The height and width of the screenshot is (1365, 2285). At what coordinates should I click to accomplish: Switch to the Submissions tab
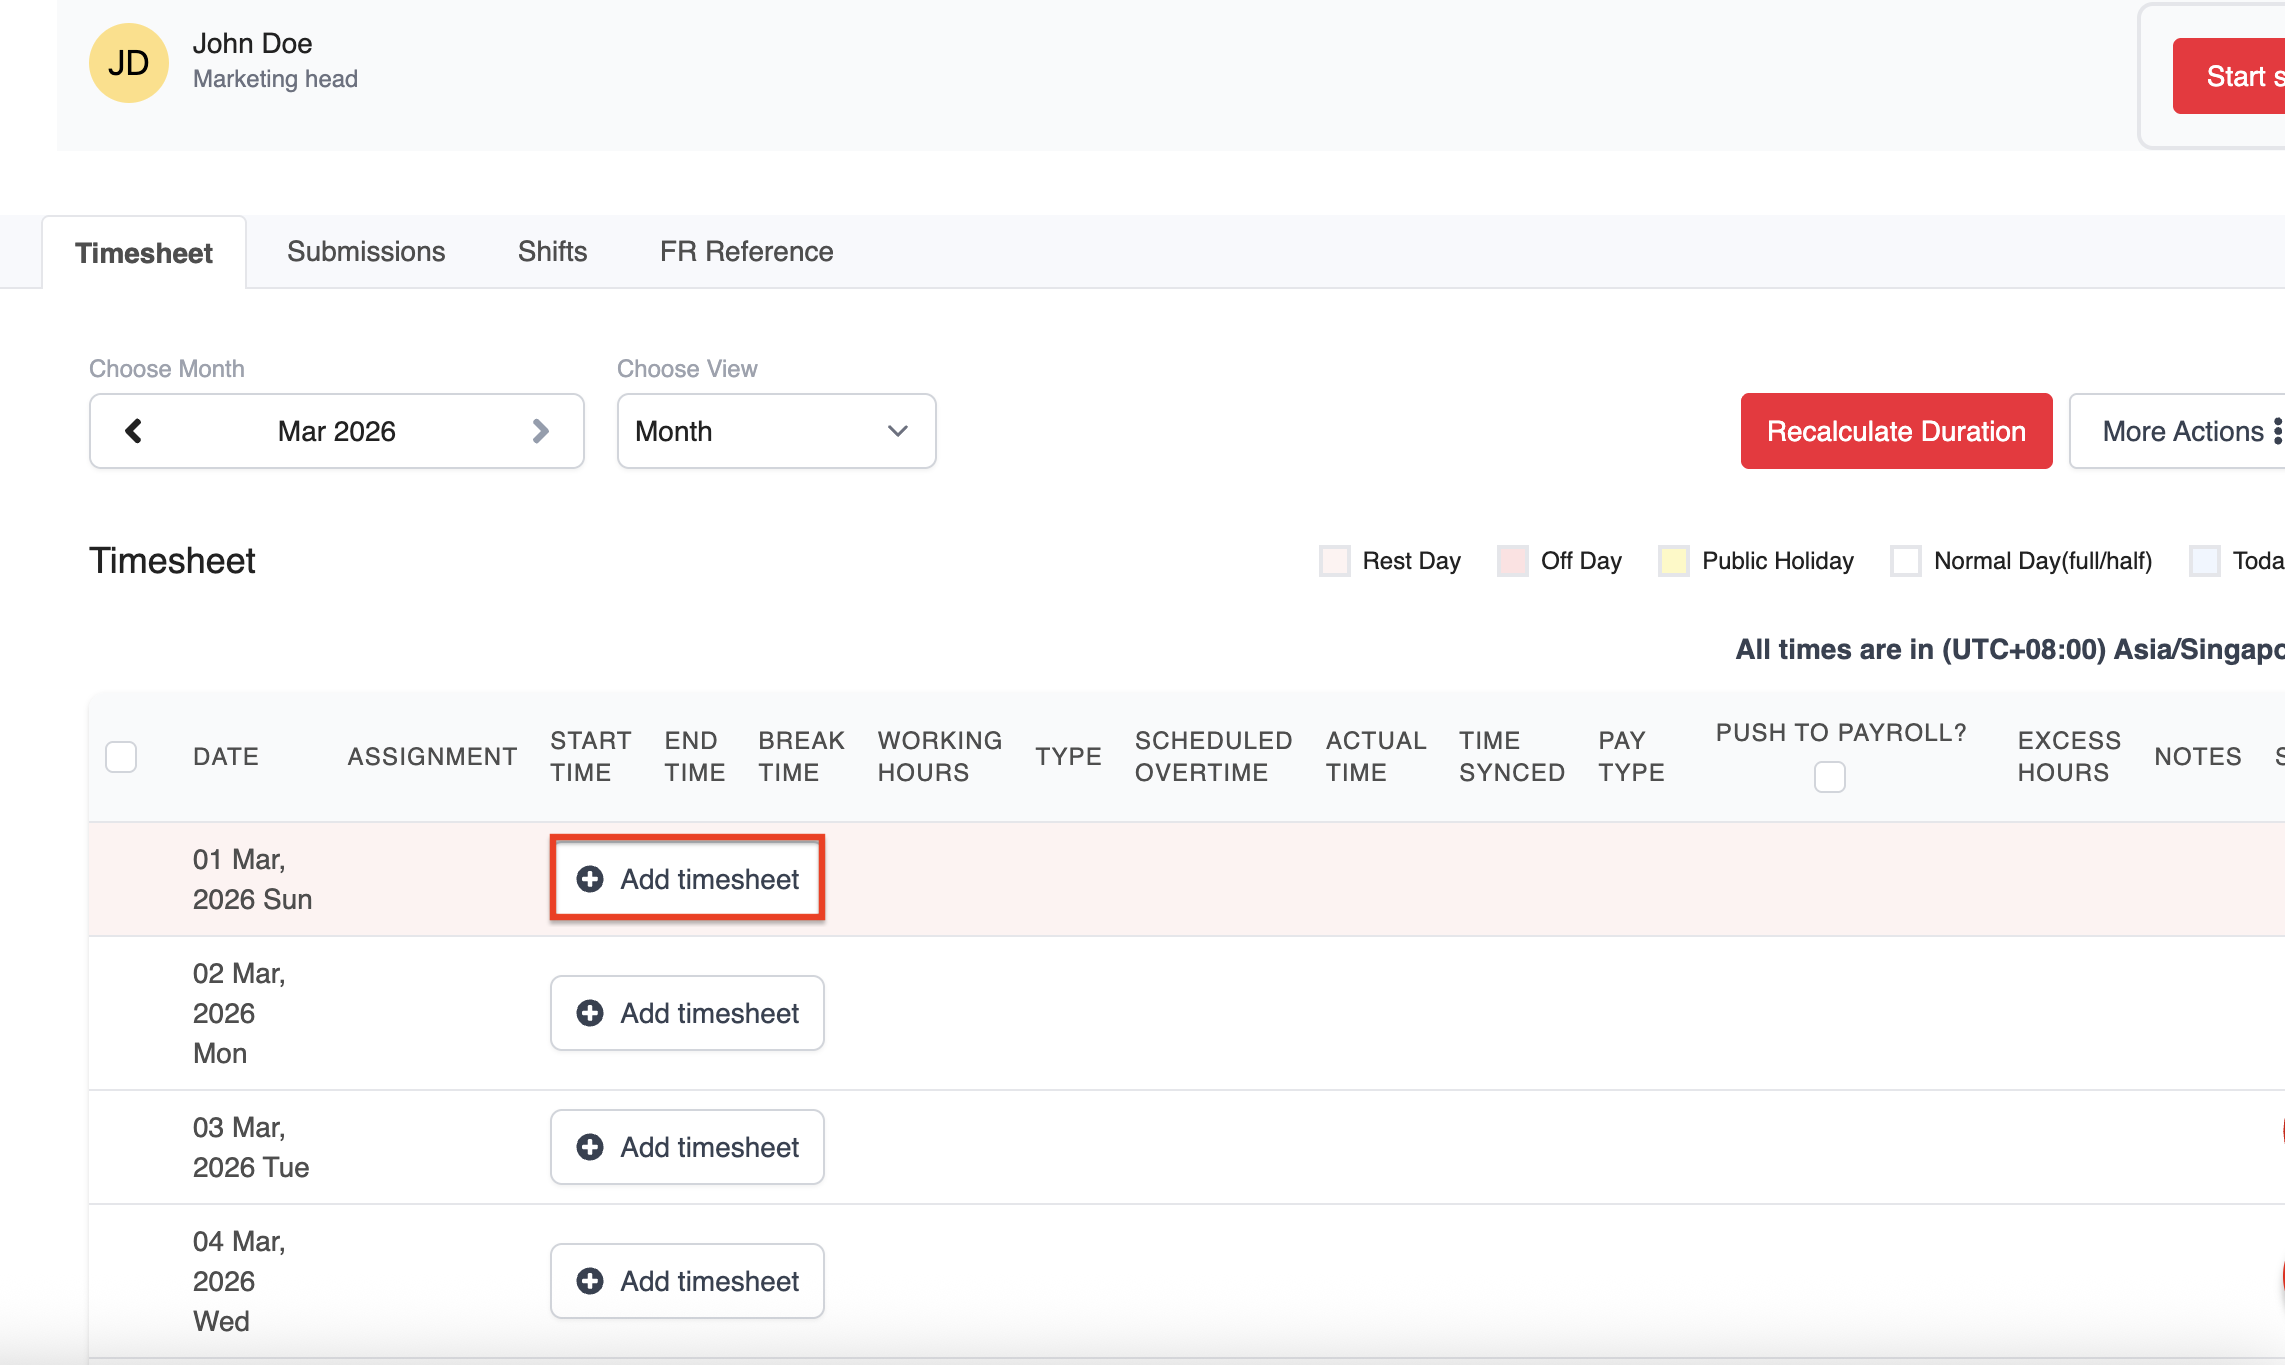366,251
